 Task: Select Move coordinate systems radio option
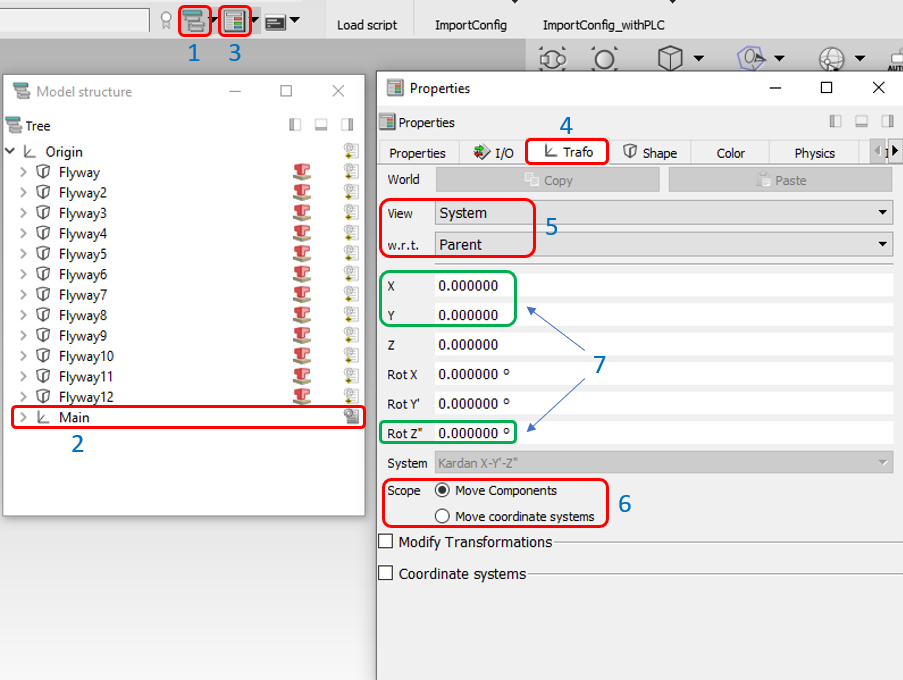442,516
